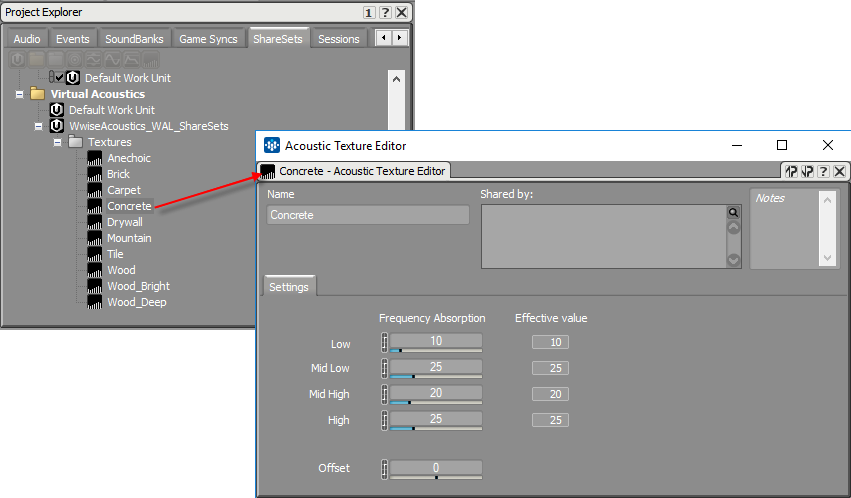Select the Concrete acoustic texture icon
This screenshot has width=851, height=498.
tap(95, 206)
